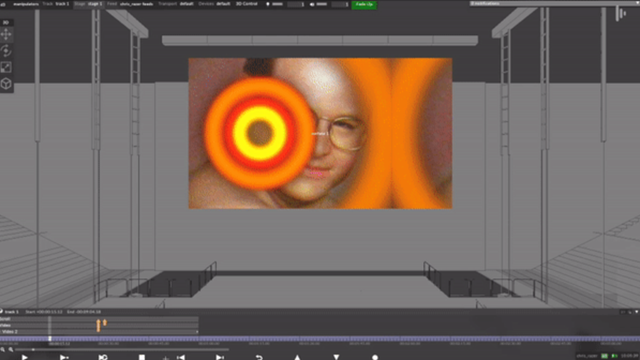Click the green Fade Up button

coord(364,4)
